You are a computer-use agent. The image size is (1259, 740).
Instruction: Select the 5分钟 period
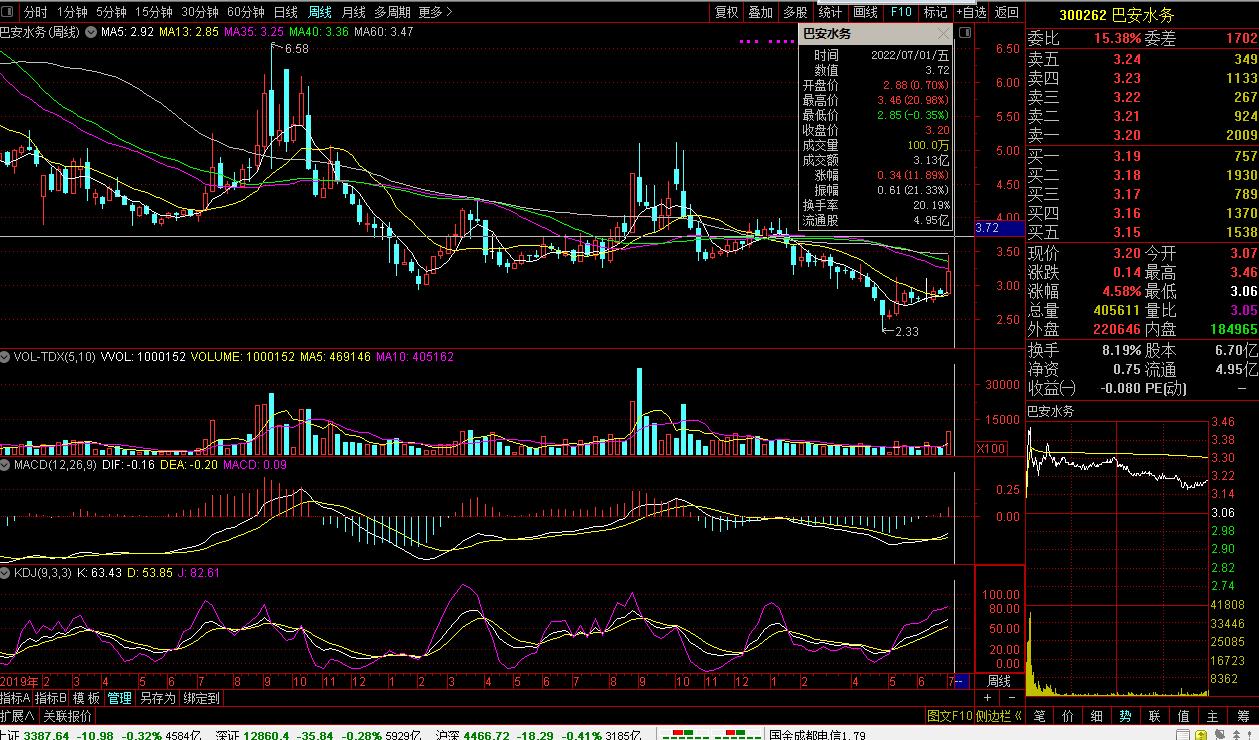pyautogui.click(x=111, y=12)
